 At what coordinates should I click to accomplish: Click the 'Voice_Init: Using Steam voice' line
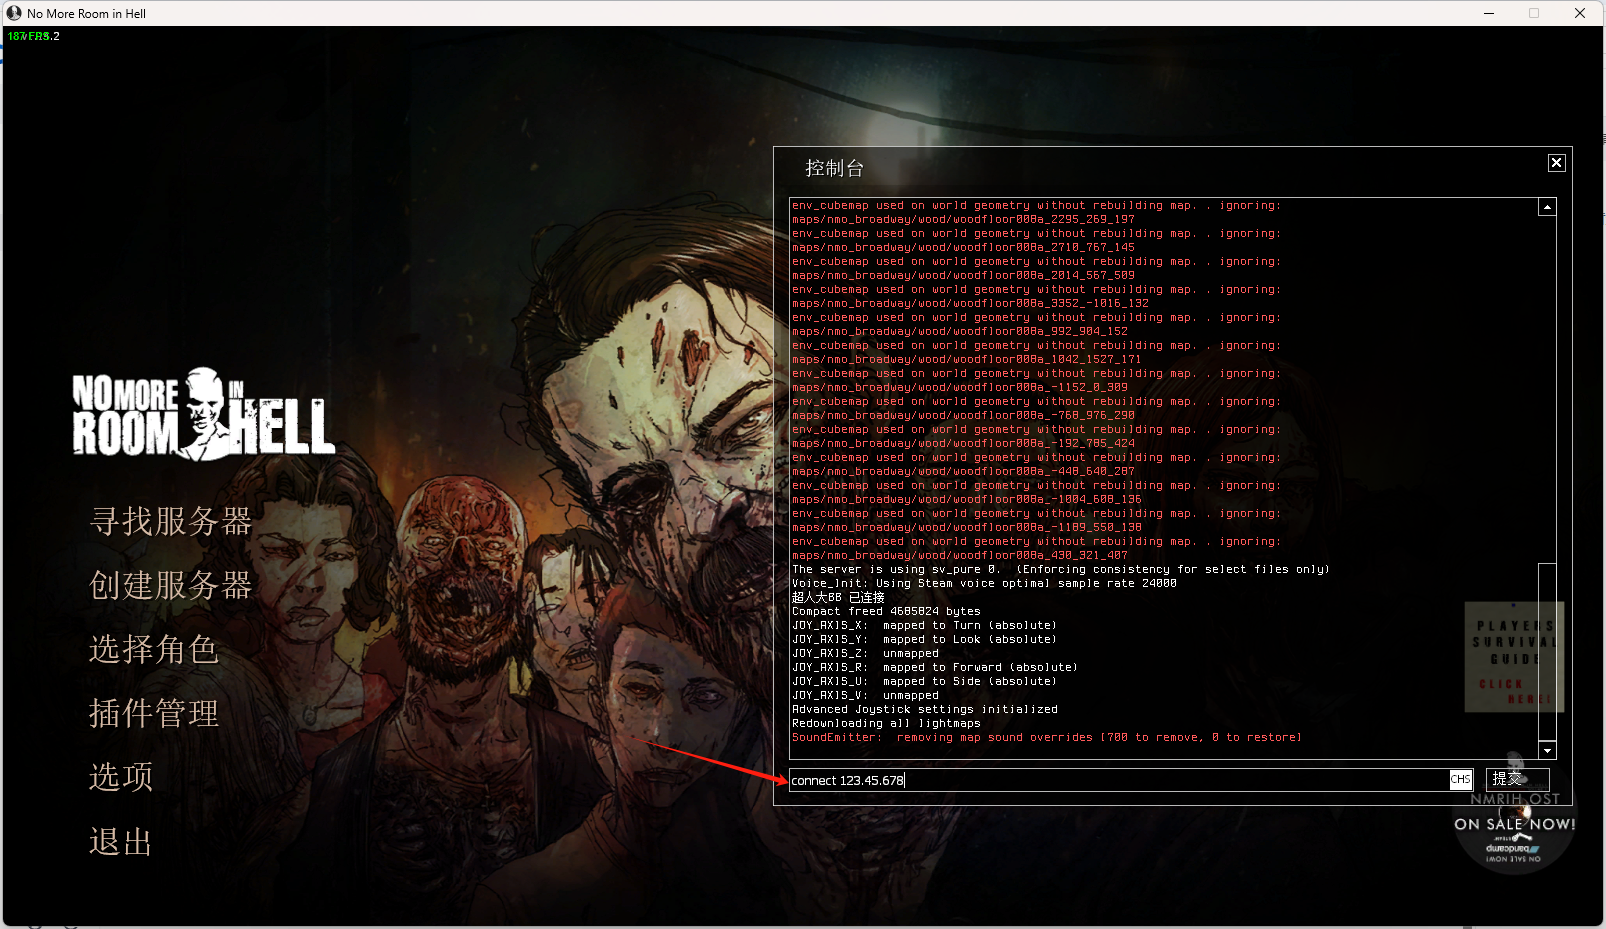point(984,583)
